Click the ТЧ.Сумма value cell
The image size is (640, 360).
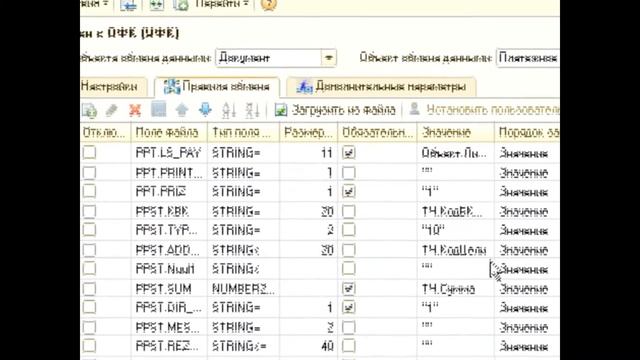click(x=456, y=289)
